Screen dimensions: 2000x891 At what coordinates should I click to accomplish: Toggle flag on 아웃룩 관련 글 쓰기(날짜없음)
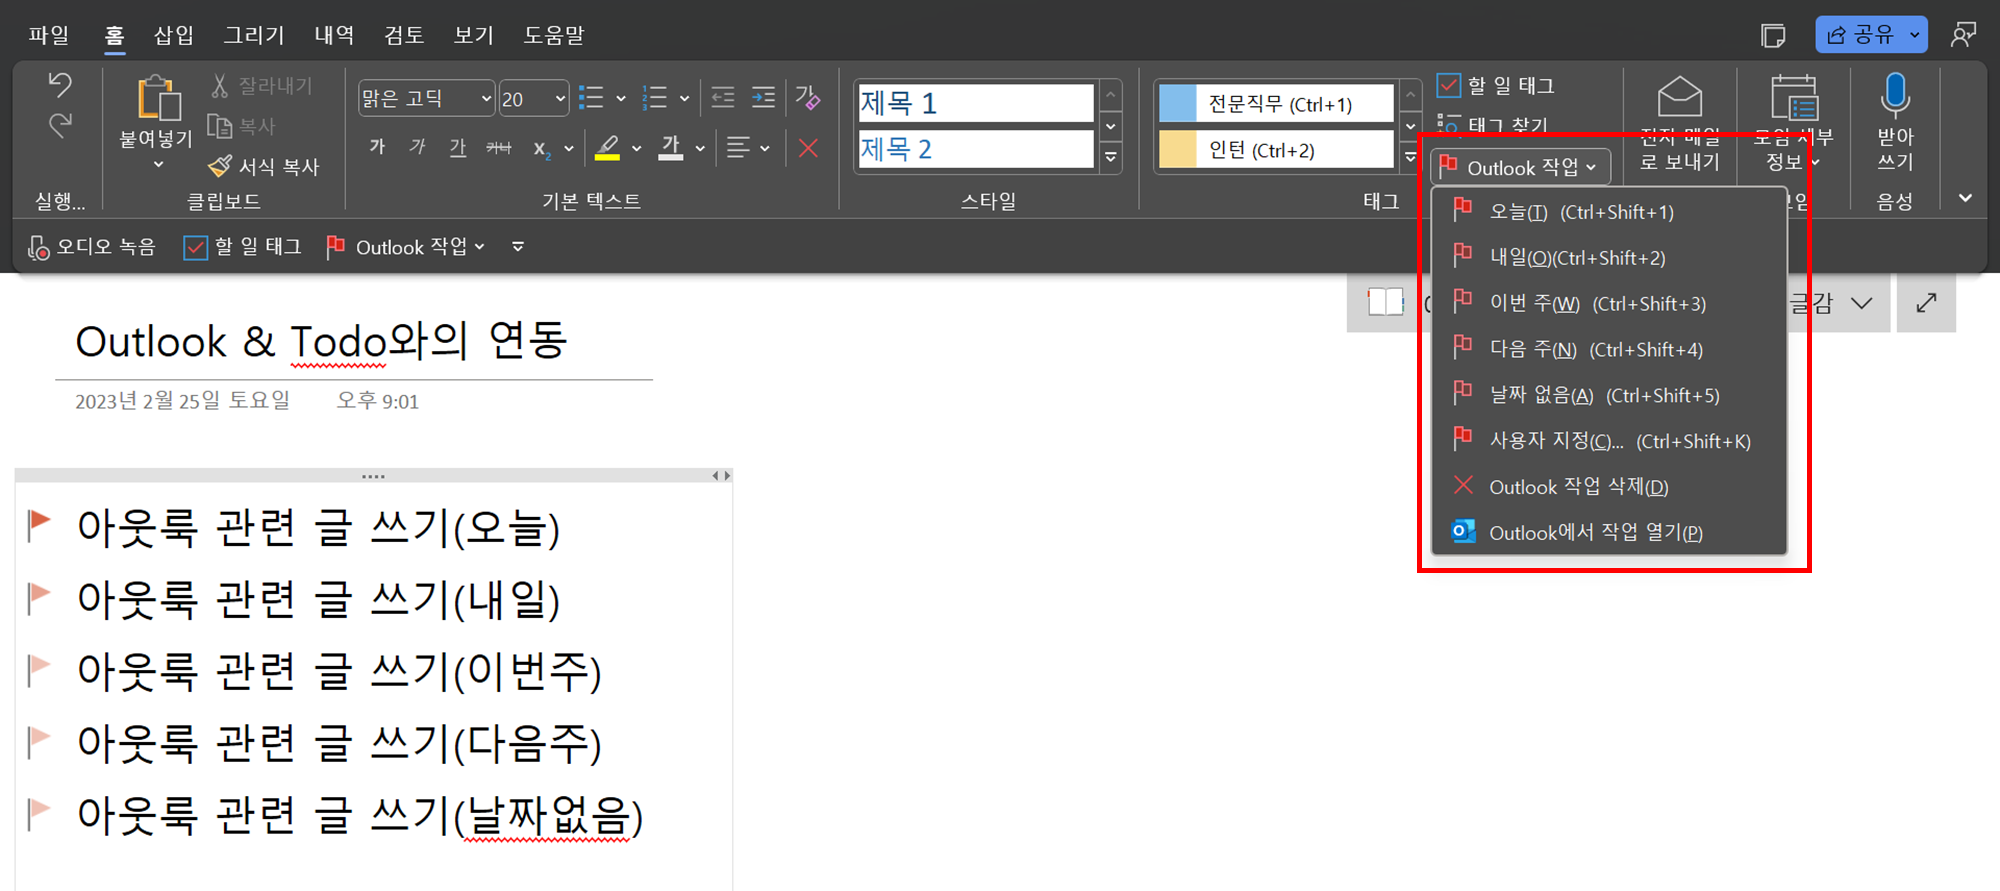[x=39, y=814]
